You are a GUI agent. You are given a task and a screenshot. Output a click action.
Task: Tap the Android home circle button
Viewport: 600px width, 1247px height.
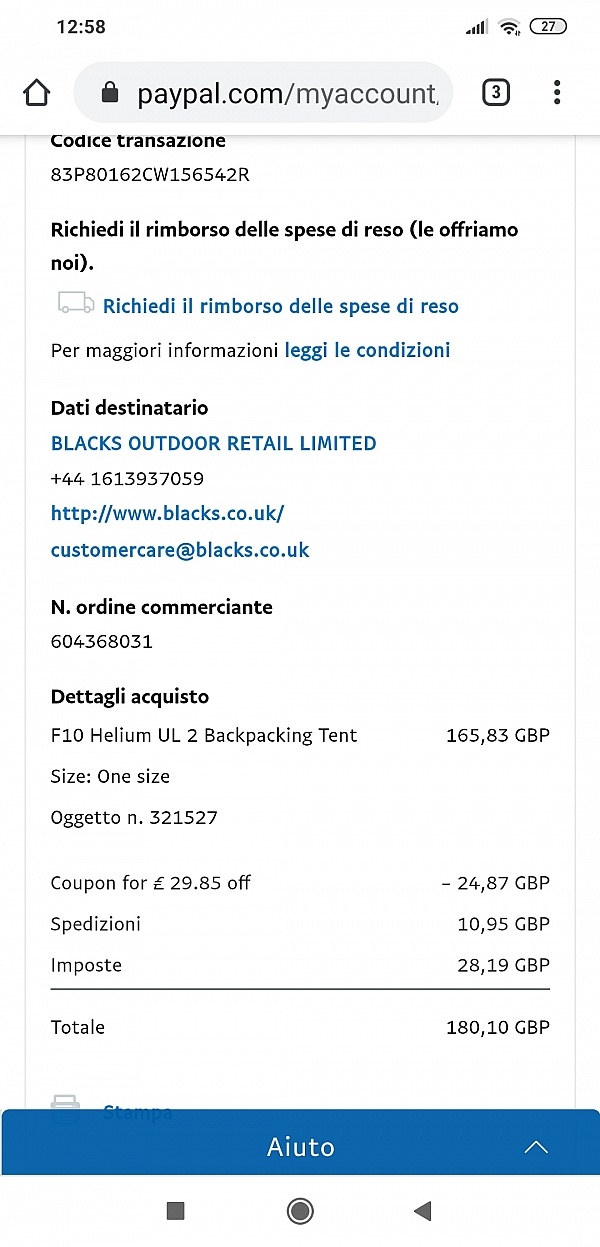click(x=300, y=1211)
